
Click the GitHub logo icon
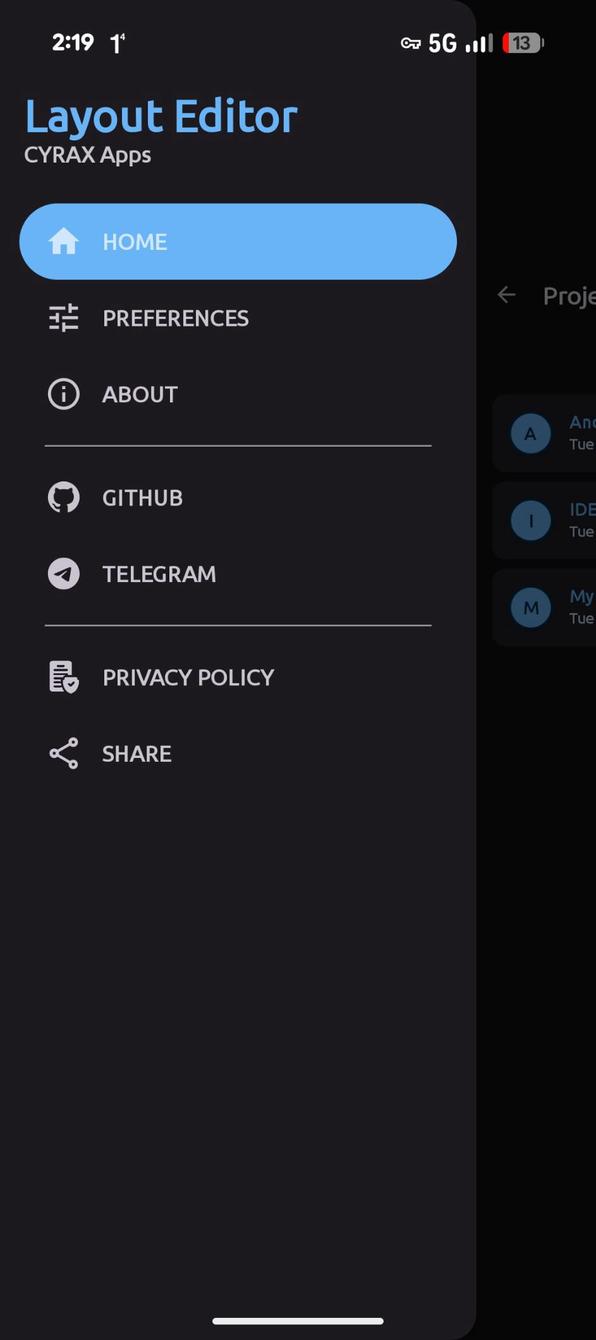click(64, 497)
